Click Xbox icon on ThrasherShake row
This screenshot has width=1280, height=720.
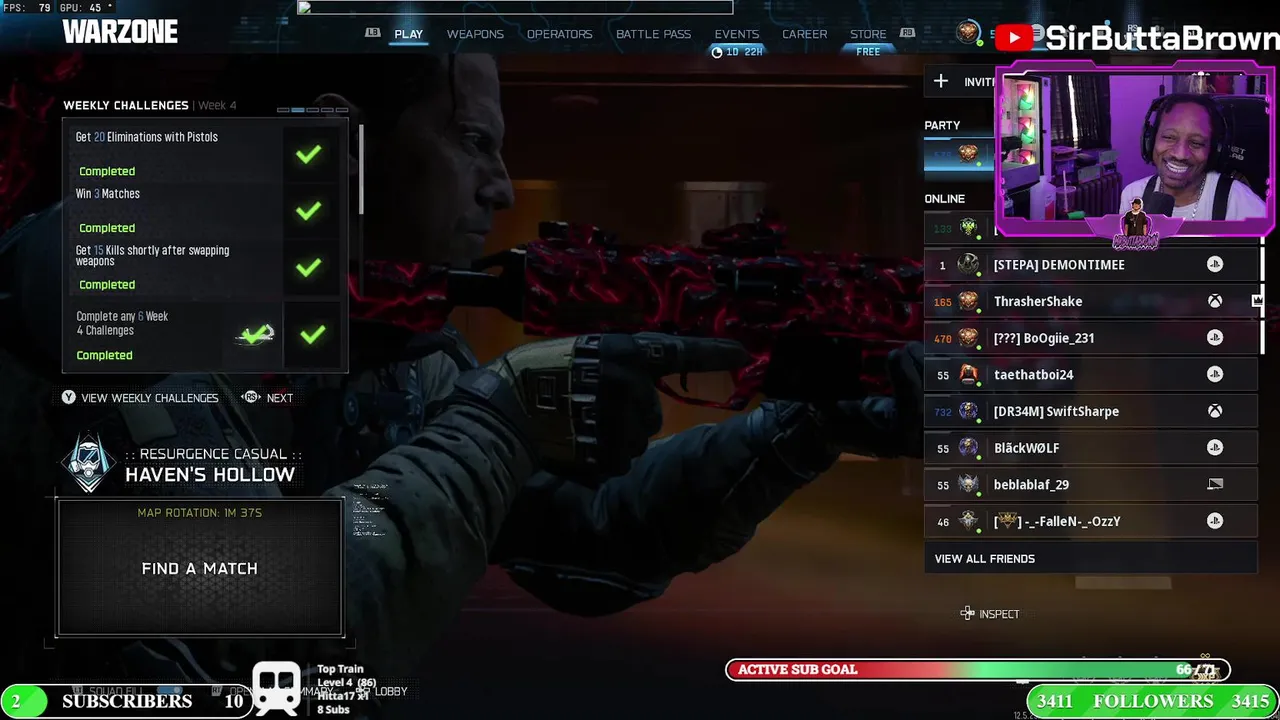tap(1215, 301)
